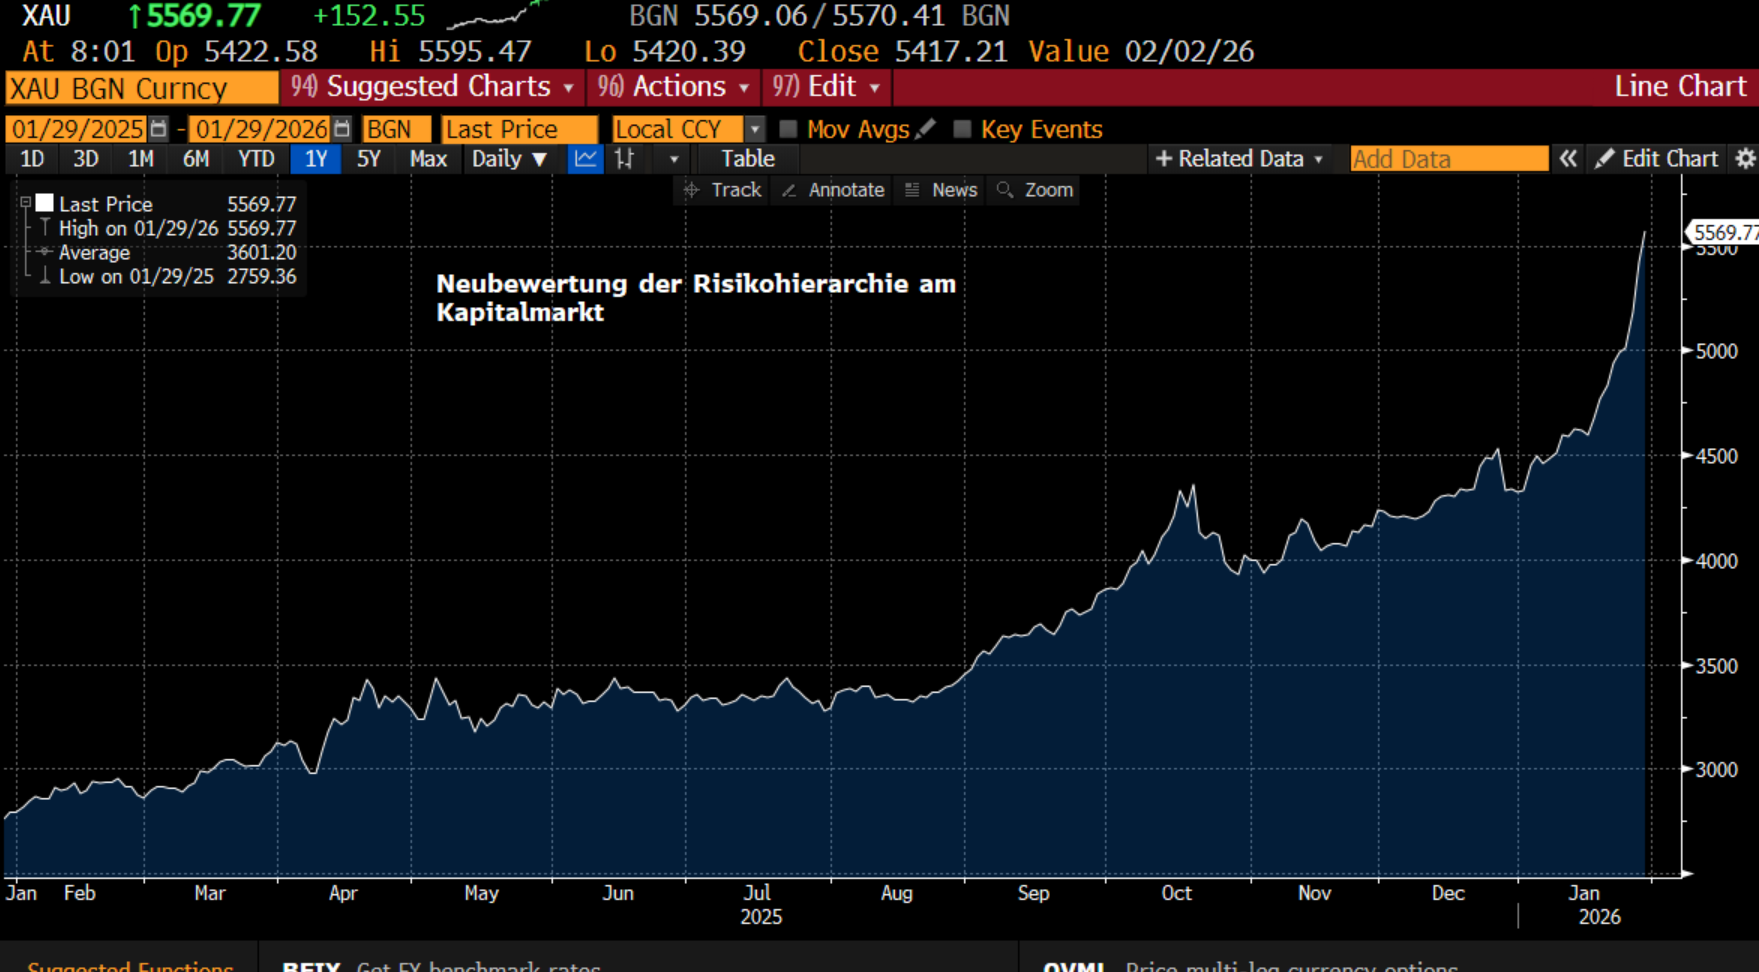Viewport: 1759px width, 972px height.
Task: Select the 5Y time range tab
Action: [368, 159]
